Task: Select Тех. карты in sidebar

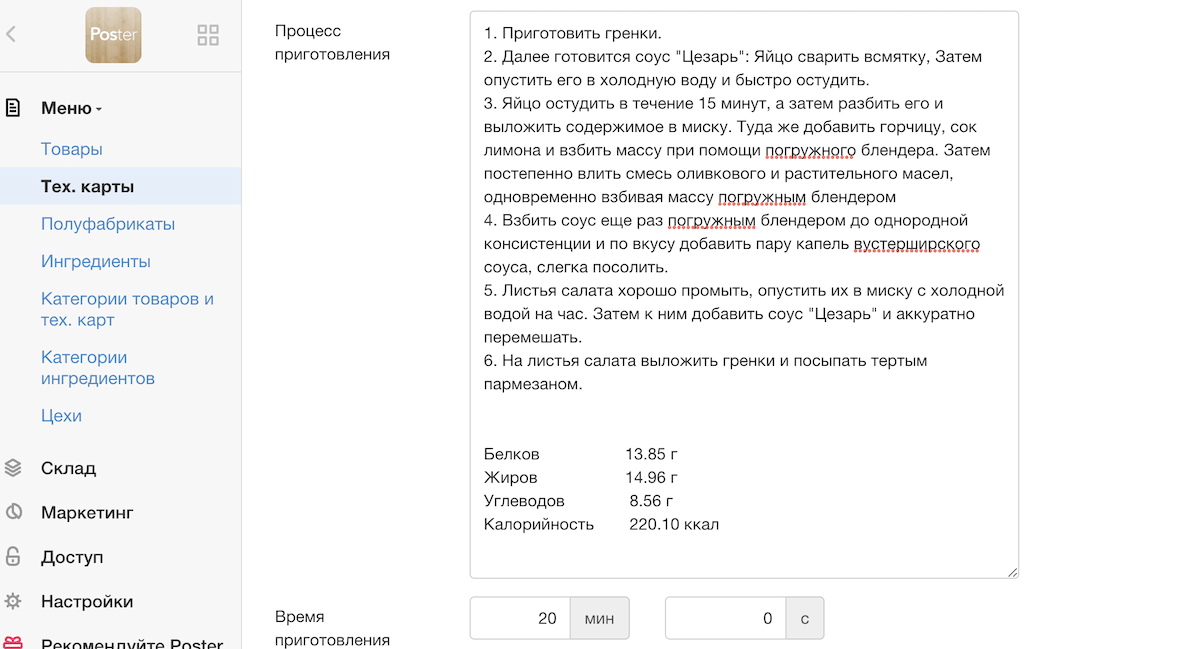Action: pos(87,187)
